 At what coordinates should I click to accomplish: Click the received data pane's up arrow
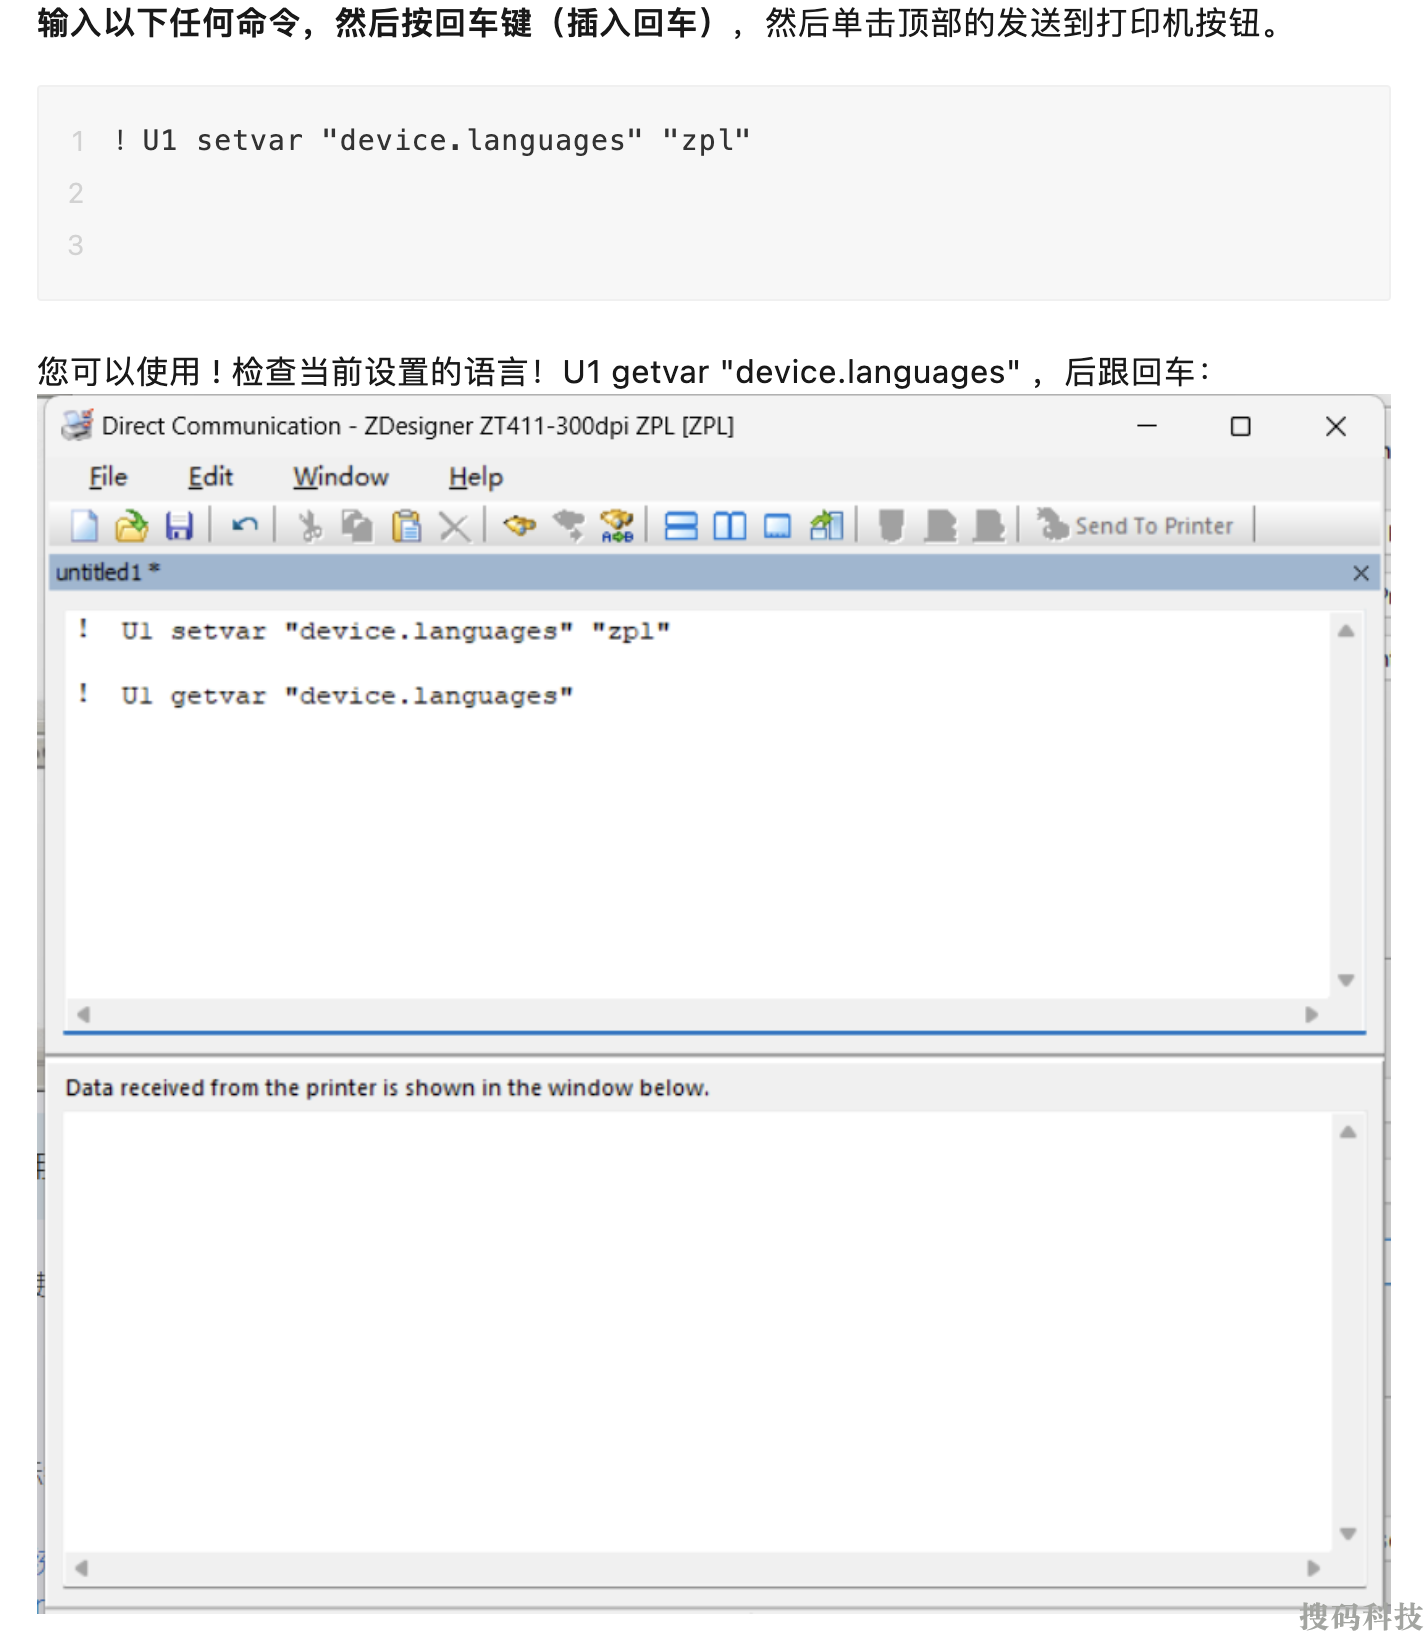coord(1348,1132)
